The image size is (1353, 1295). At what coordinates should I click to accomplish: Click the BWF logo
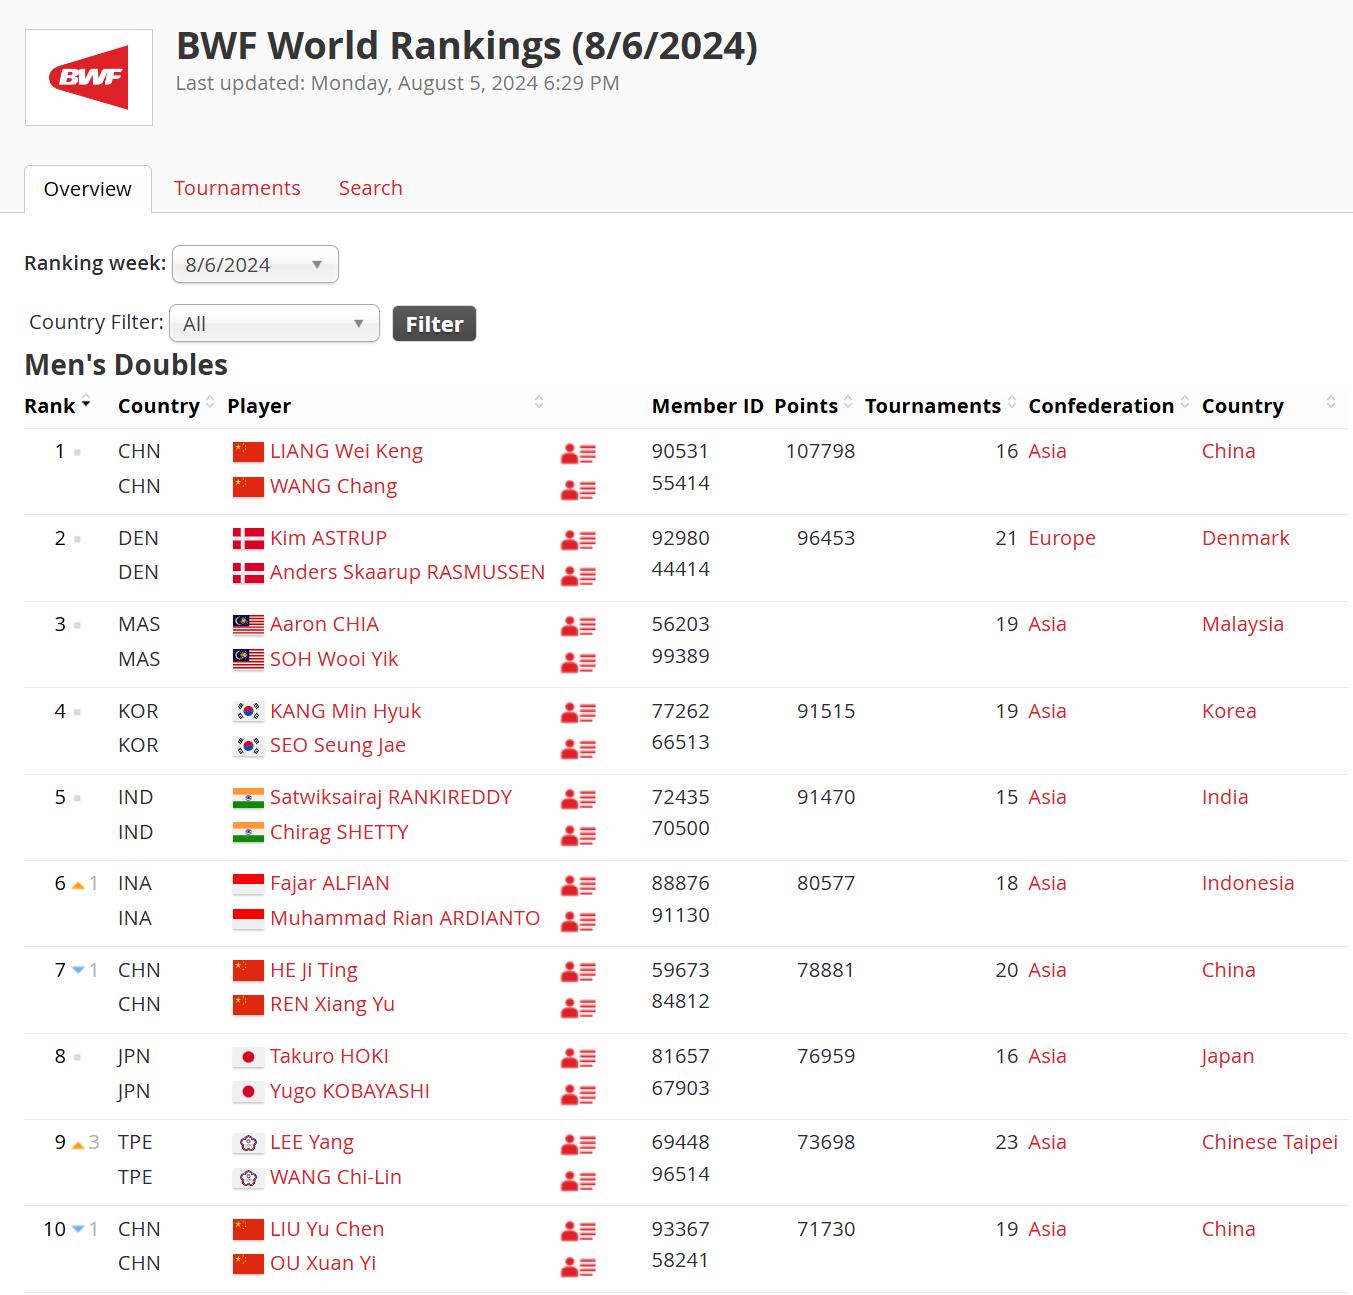click(x=89, y=77)
